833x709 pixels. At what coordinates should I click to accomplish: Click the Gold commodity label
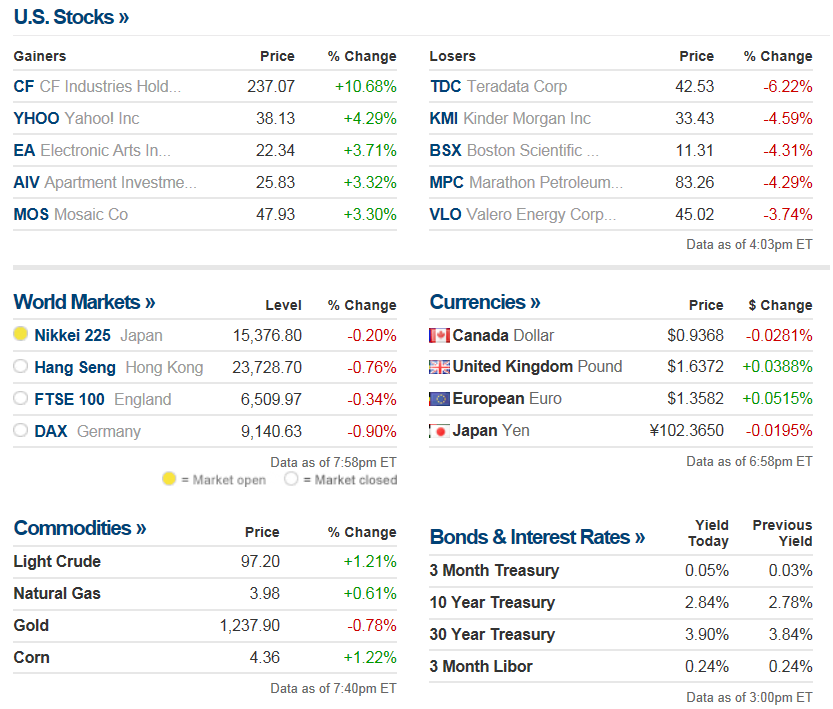pos(31,626)
